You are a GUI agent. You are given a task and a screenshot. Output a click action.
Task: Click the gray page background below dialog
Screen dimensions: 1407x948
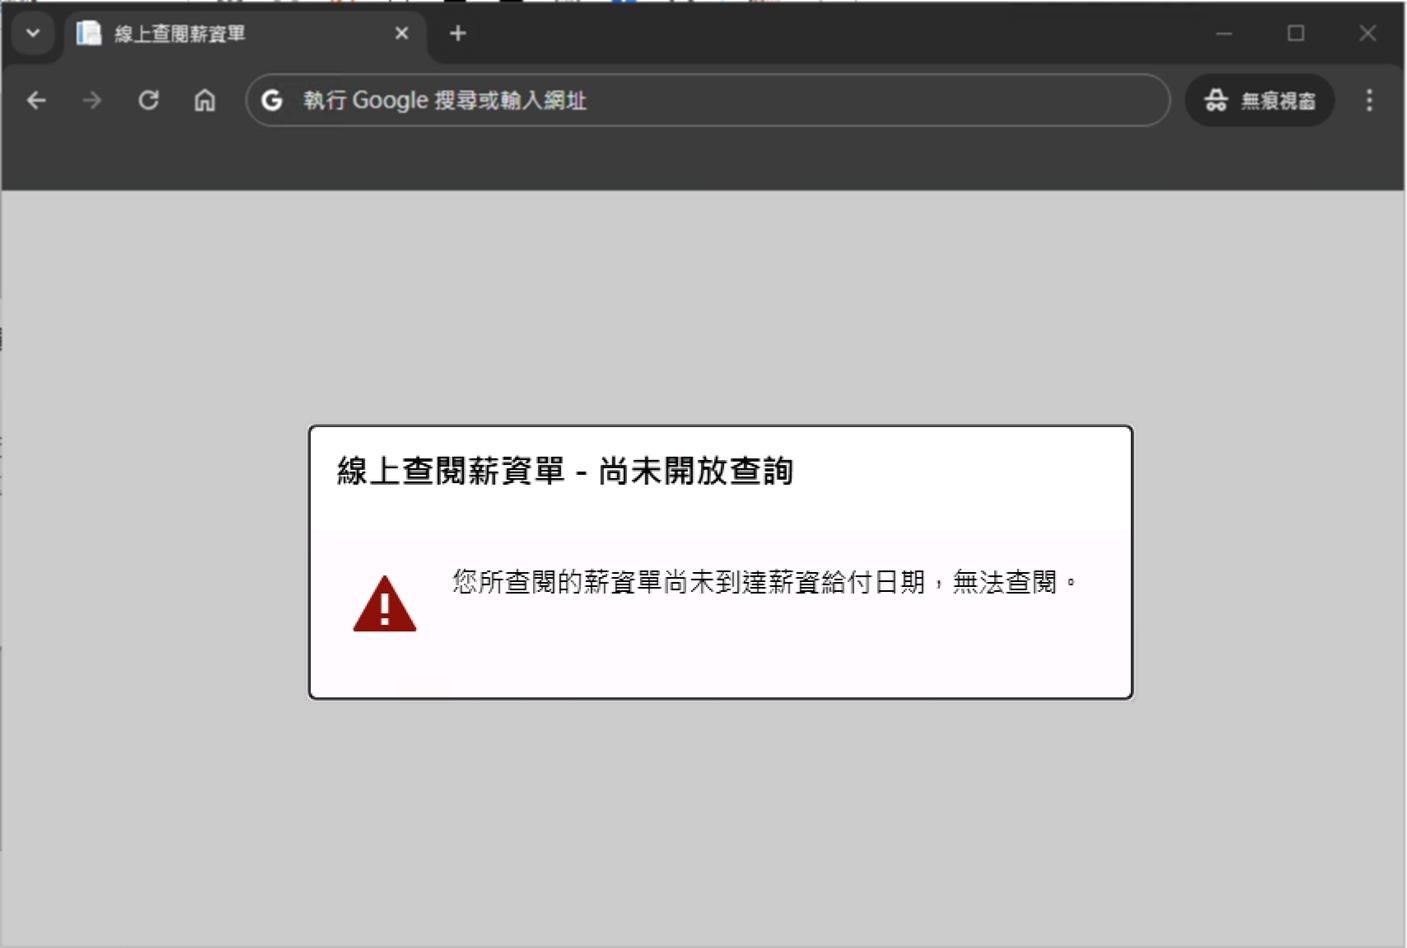[x=720, y=820]
